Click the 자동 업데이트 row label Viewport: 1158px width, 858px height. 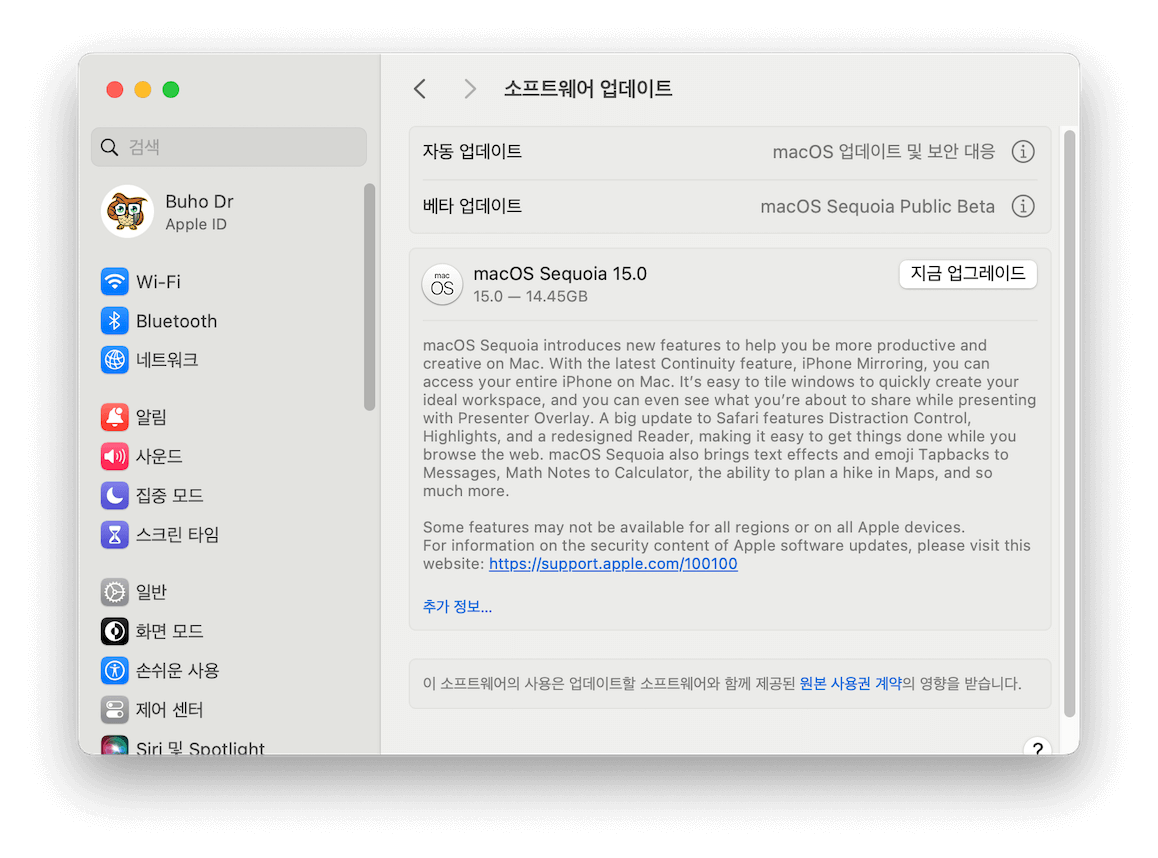tap(472, 151)
